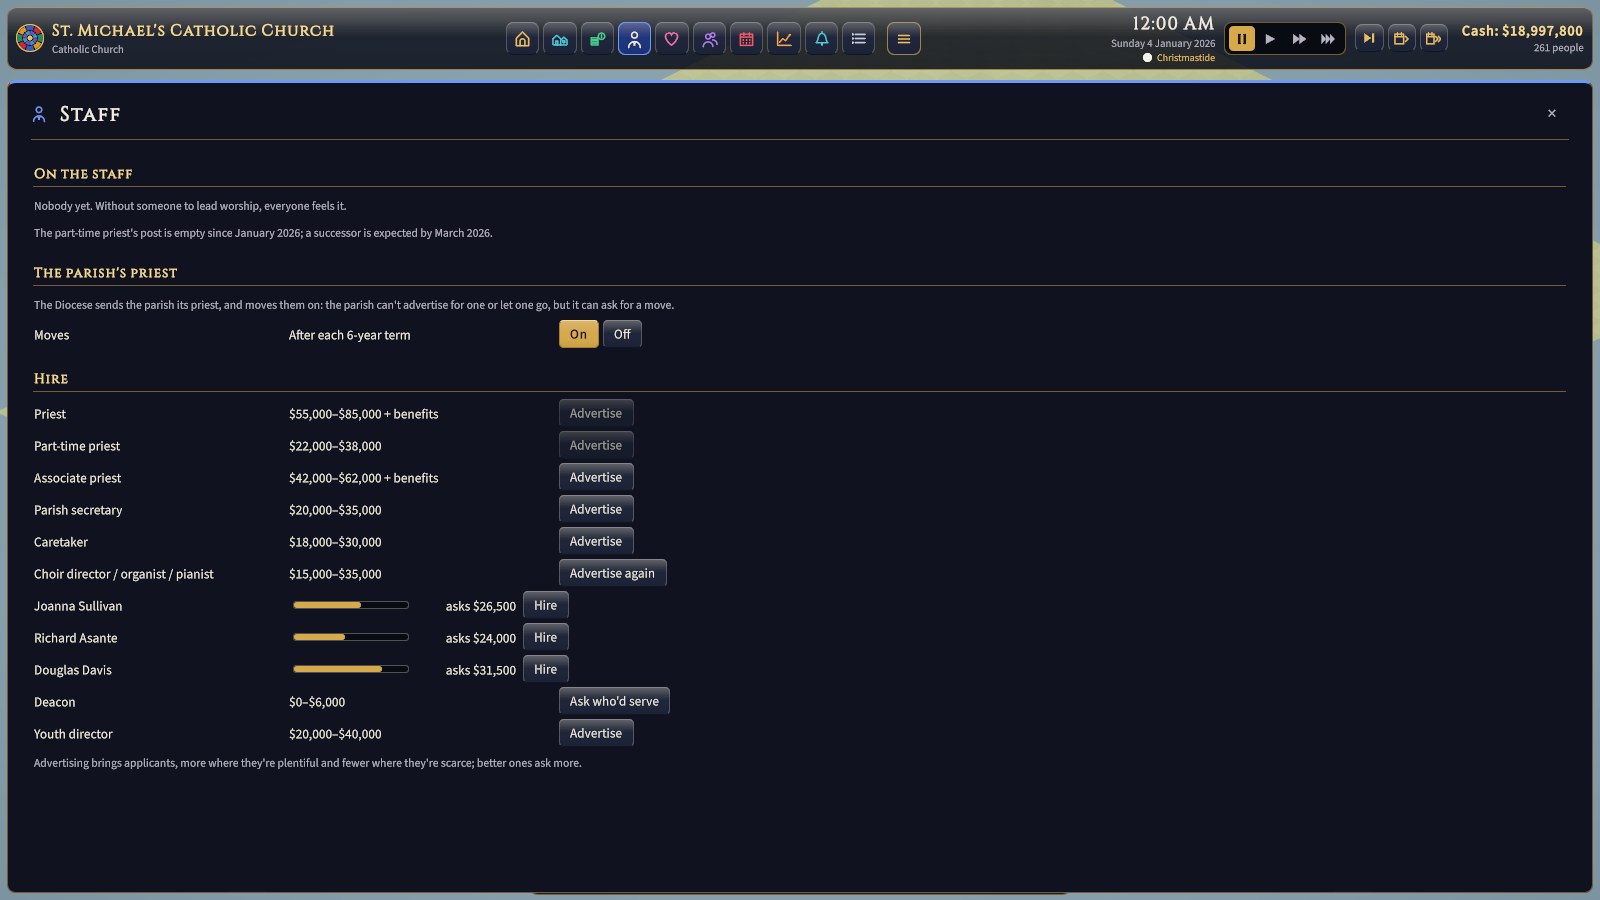This screenshot has height=900, width=1600.
Task: Click the disabled Part-time priest Advertise button
Action: point(596,445)
